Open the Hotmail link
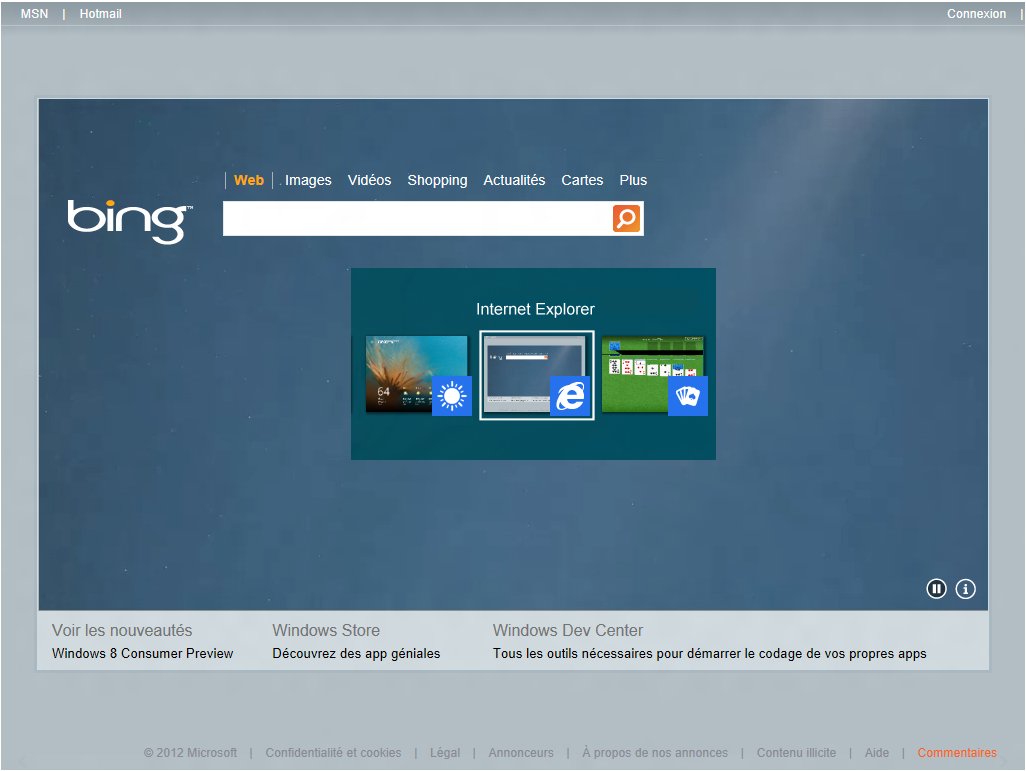The width and height of the screenshot is (1026, 771). point(101,14)
